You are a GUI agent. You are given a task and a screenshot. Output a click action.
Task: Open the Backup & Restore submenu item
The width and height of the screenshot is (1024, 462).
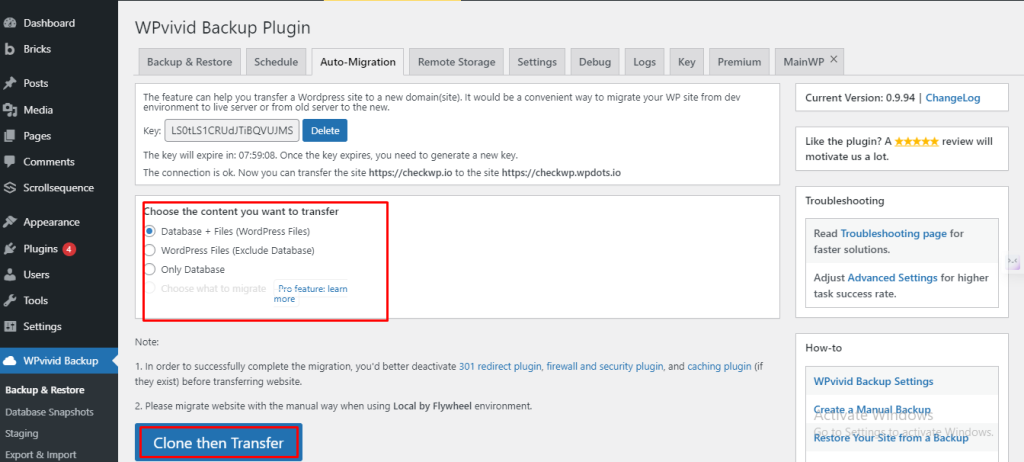click(45, 390)
